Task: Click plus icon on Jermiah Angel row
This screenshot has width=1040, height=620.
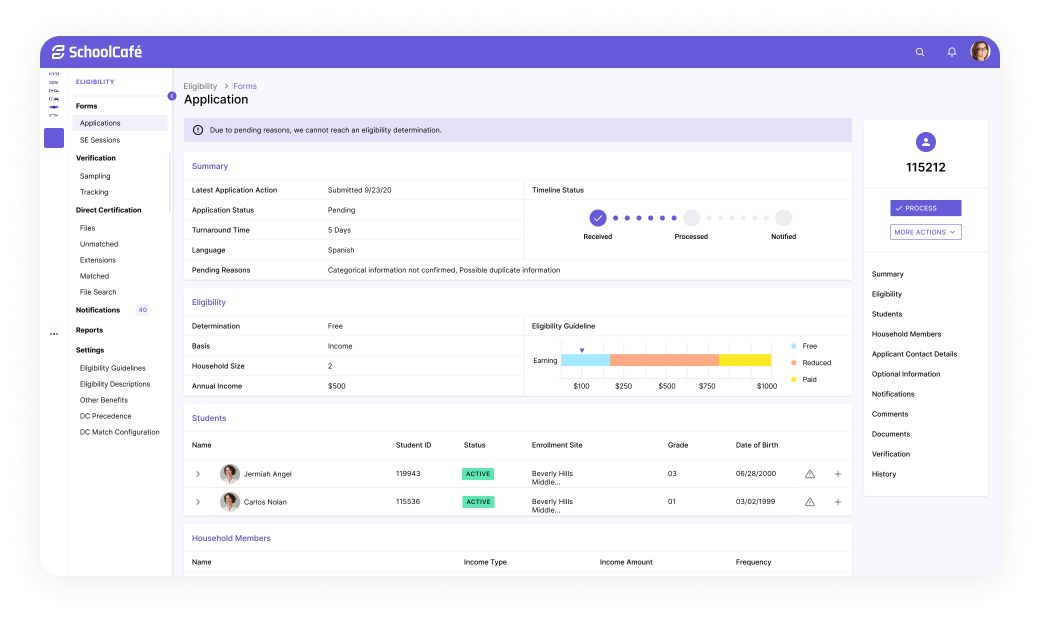Action: (x=838, y=474)
